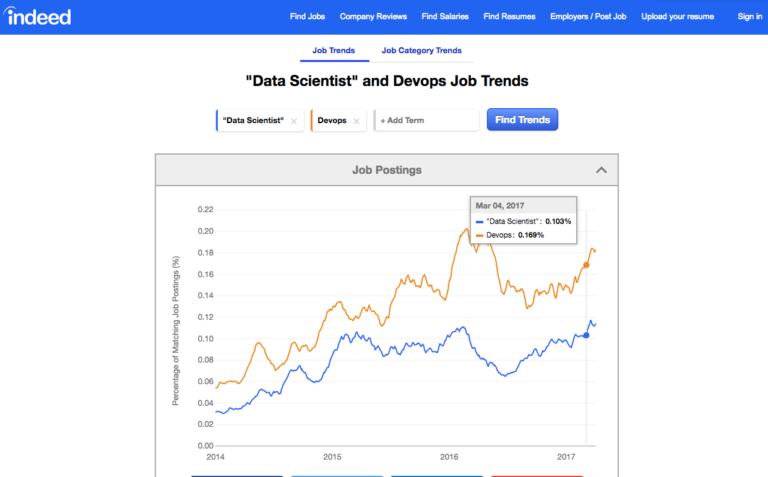Open the Find Salaries page
768x477 pixels.
[x=444, y=16]
